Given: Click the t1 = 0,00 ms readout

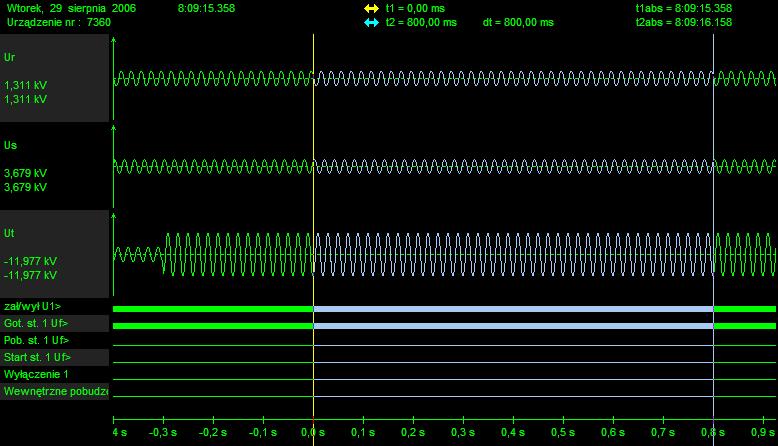Looking at the screenshot, I should coord(415,8).
